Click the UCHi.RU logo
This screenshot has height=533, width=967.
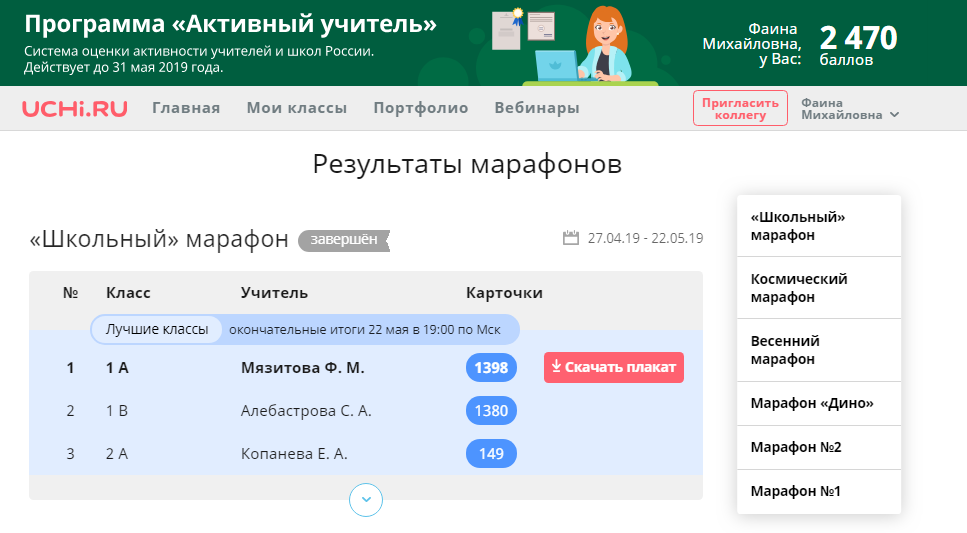tap(75, 109)
